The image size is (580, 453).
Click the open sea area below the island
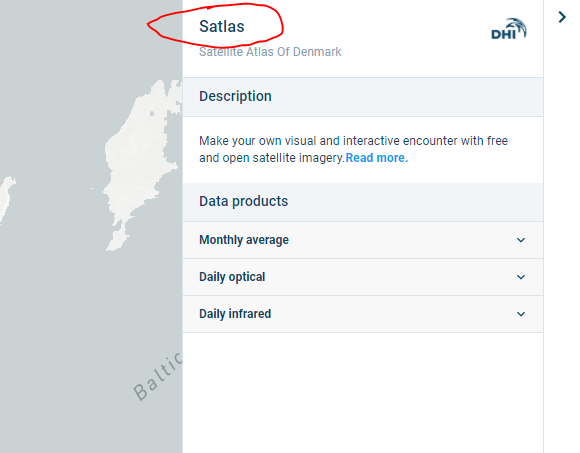92,314
